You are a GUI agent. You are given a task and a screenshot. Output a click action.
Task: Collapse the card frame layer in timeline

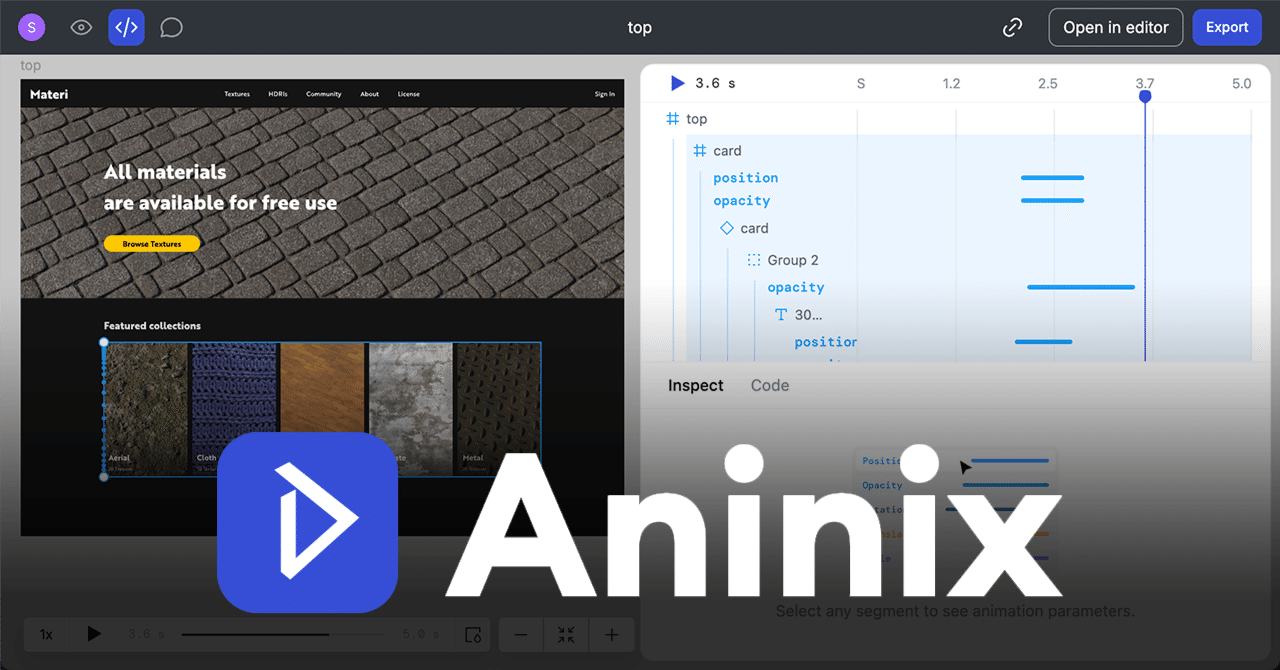tap(698, 150)
